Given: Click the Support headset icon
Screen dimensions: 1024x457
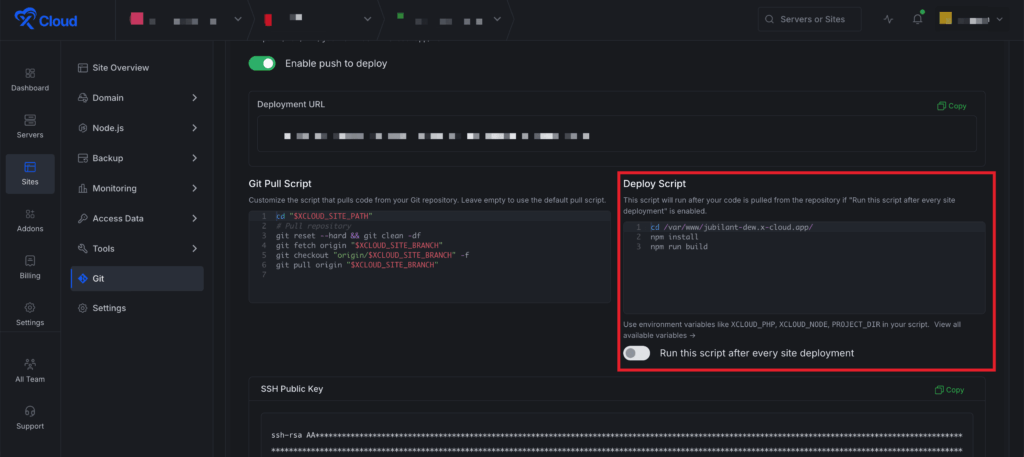Looking at the screenshot, I should click(x=29, y=416).
